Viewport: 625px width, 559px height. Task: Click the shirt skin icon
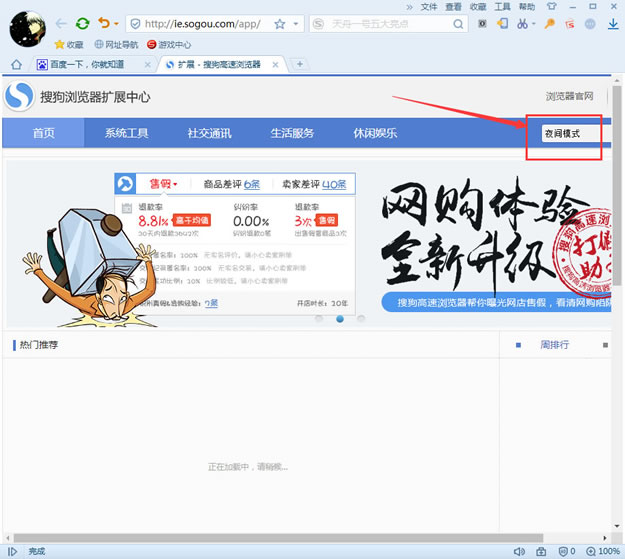click(552, 6)
